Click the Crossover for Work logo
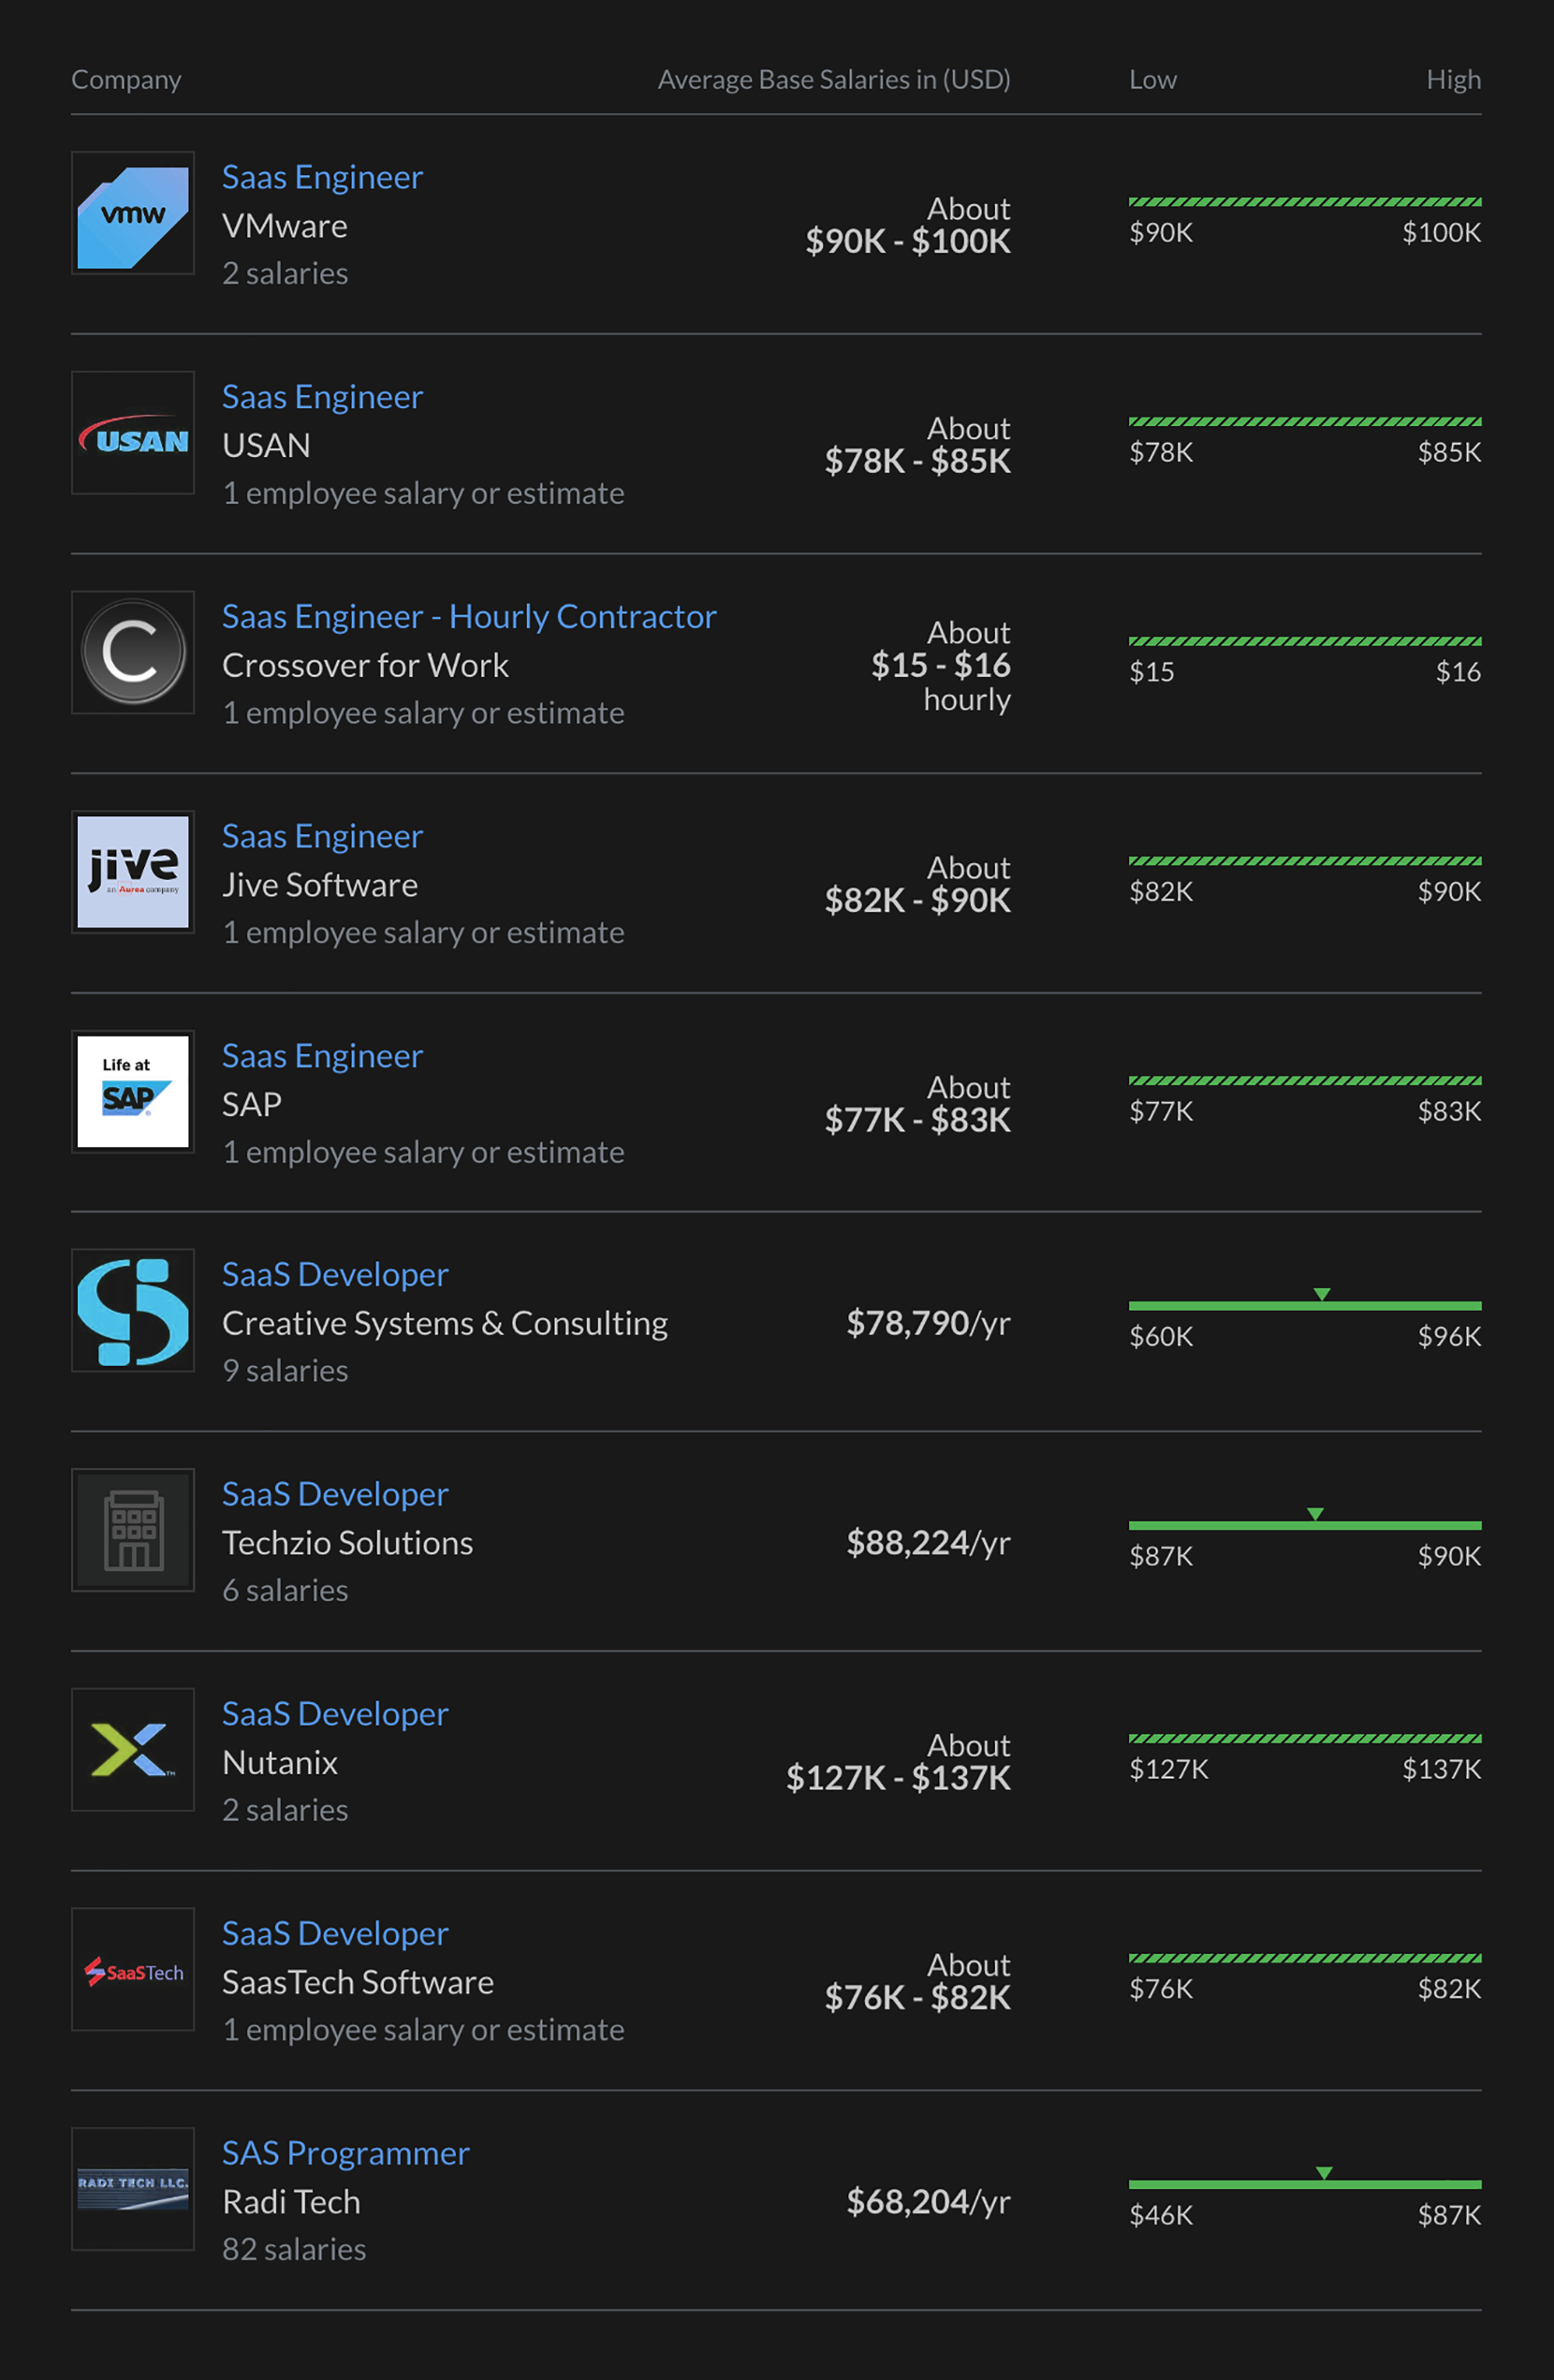Screen dimensions: 1554x2380 point(133,653)
